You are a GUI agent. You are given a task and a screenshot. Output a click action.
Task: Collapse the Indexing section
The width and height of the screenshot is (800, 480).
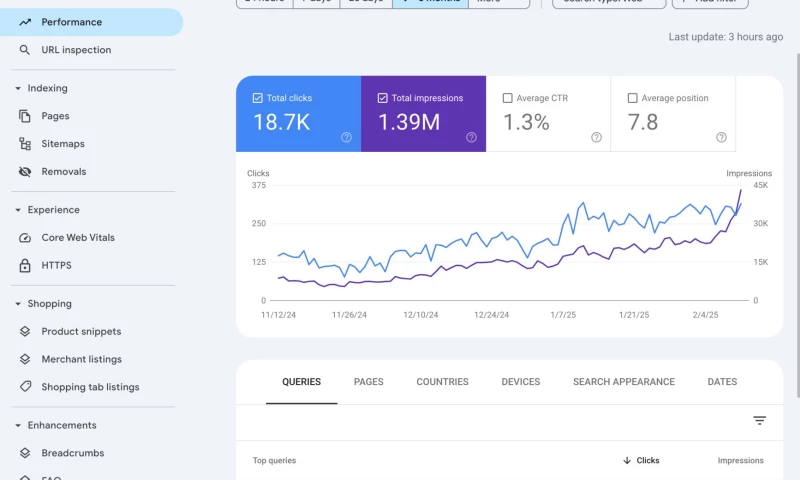click(x=18, y=88)
